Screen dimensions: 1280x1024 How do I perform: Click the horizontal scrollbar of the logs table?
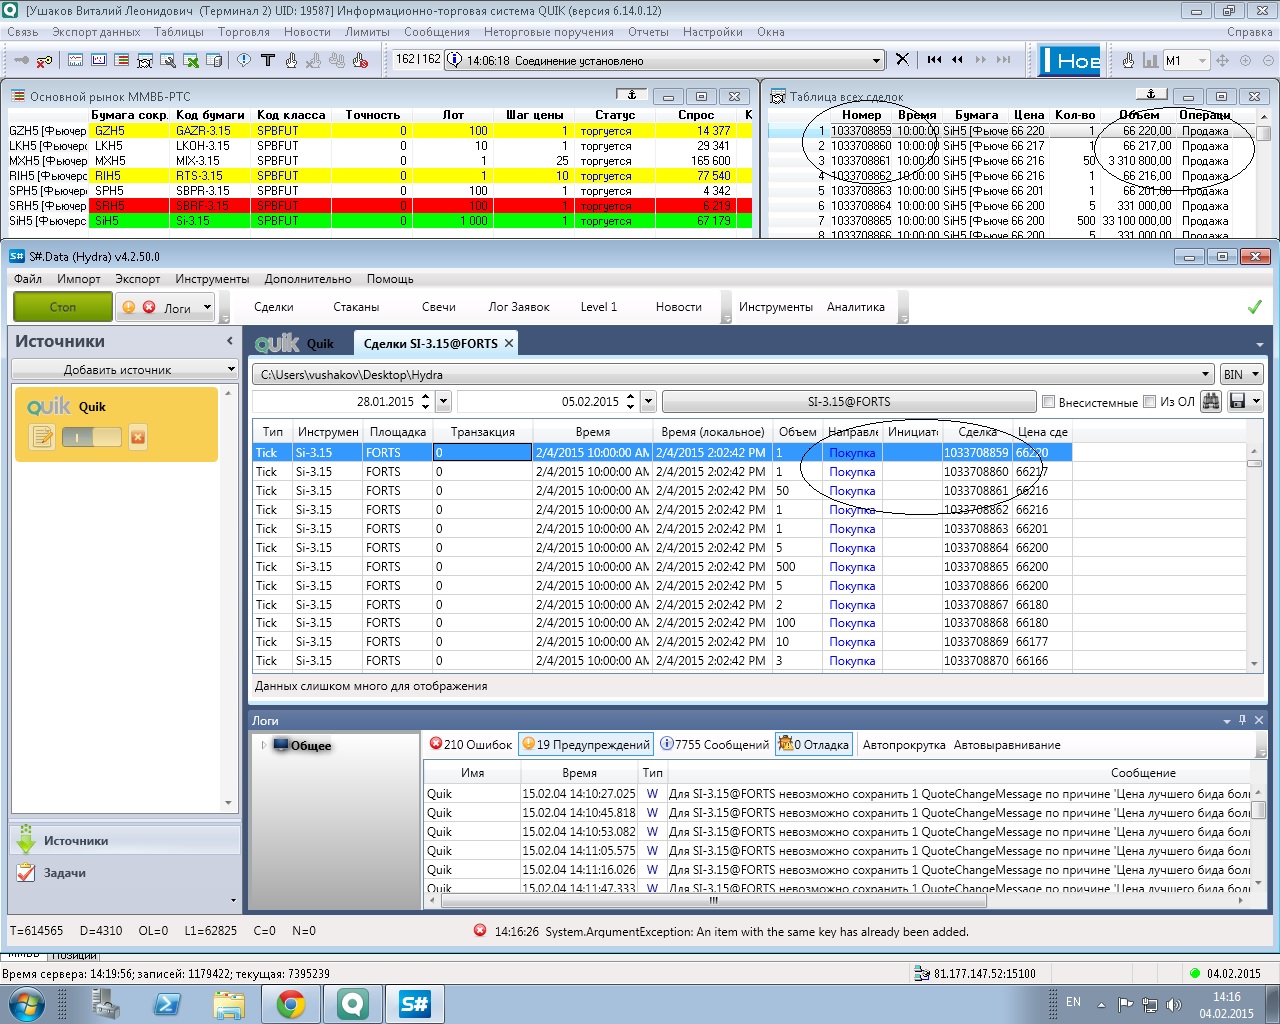713,900
